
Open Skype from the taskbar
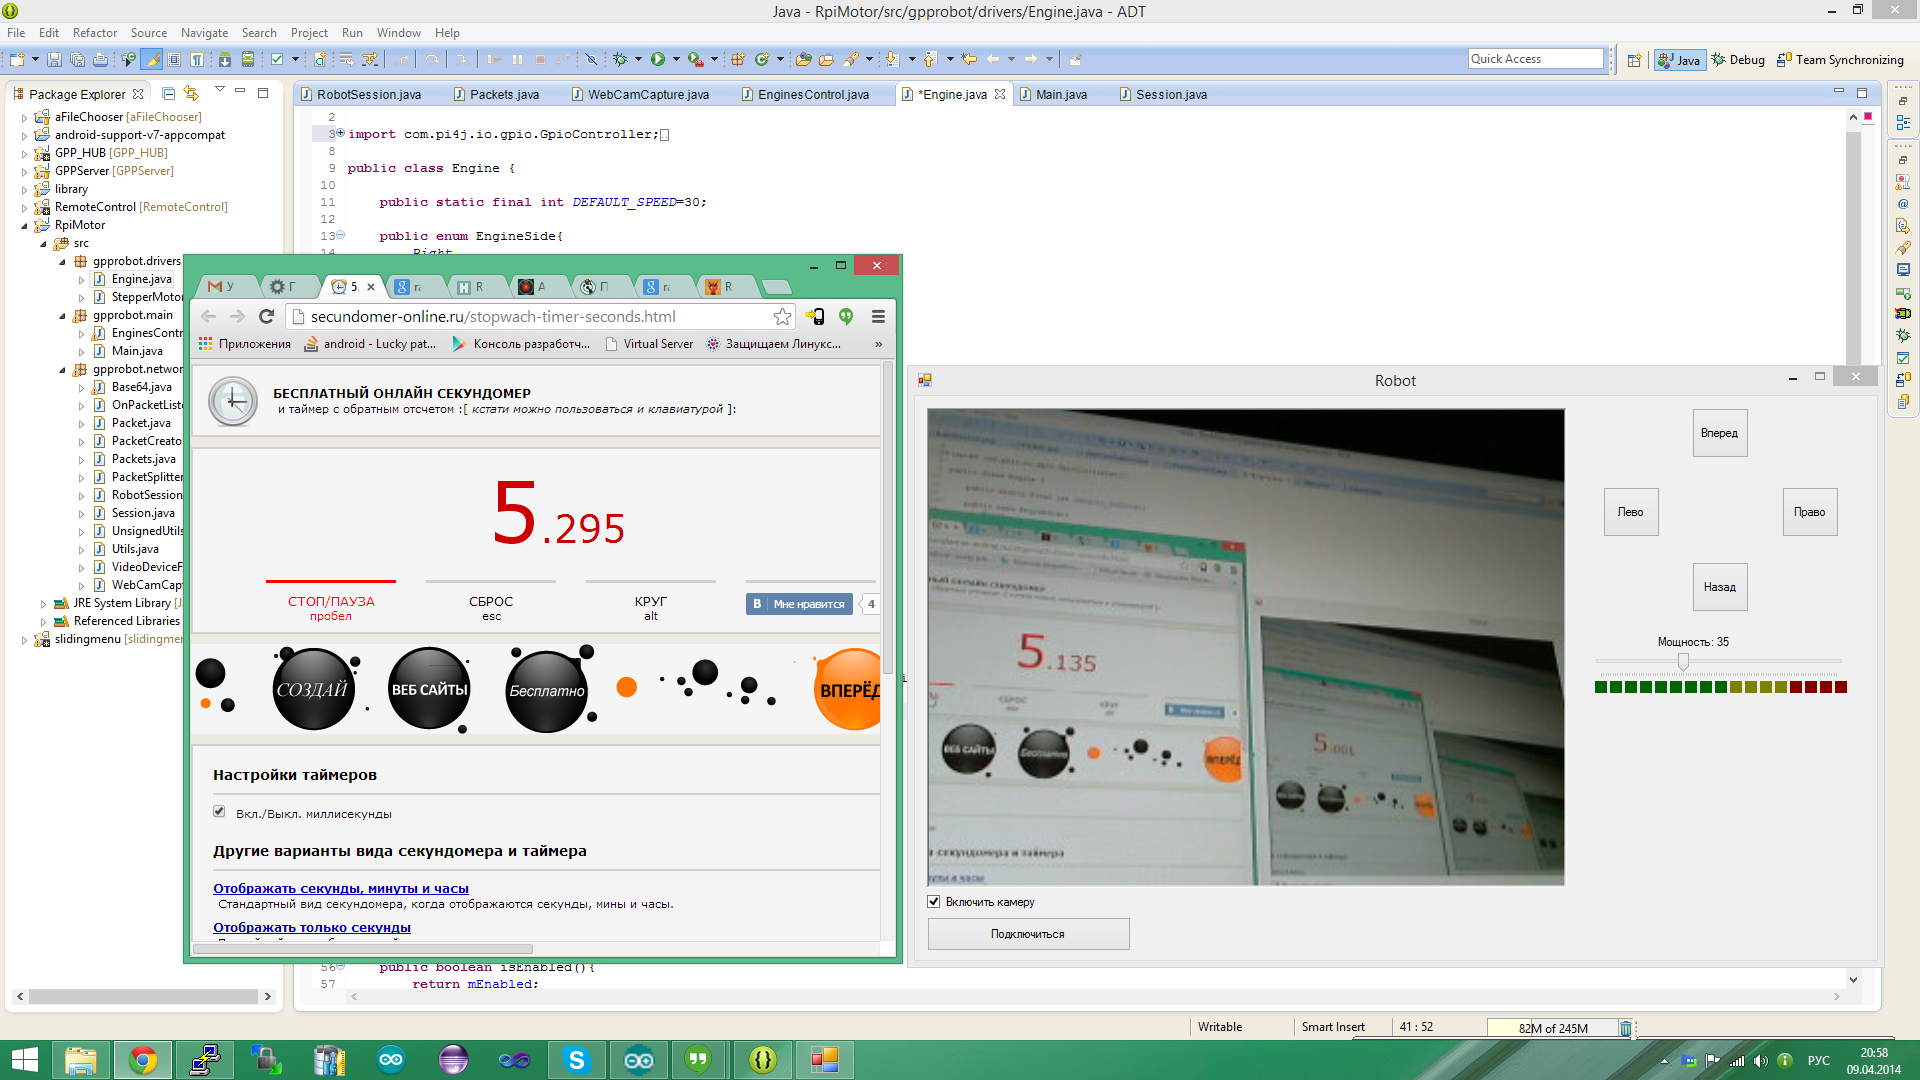tap(576, 1060)
